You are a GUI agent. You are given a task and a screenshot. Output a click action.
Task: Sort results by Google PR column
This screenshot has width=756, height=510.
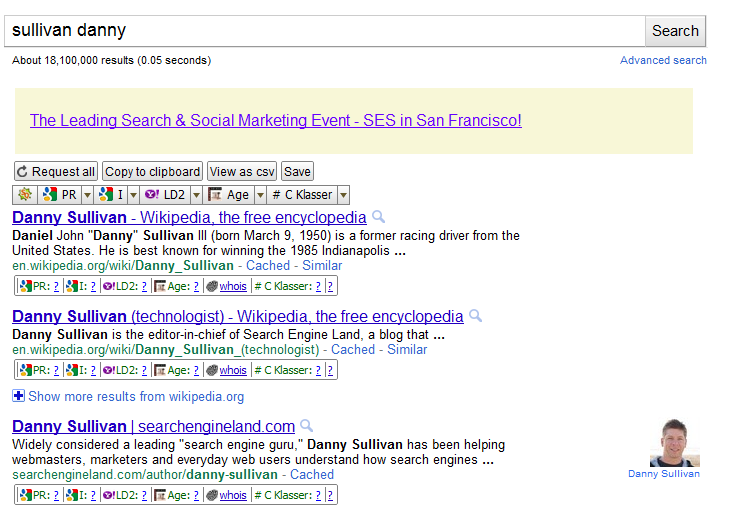(x=60, y=195)
